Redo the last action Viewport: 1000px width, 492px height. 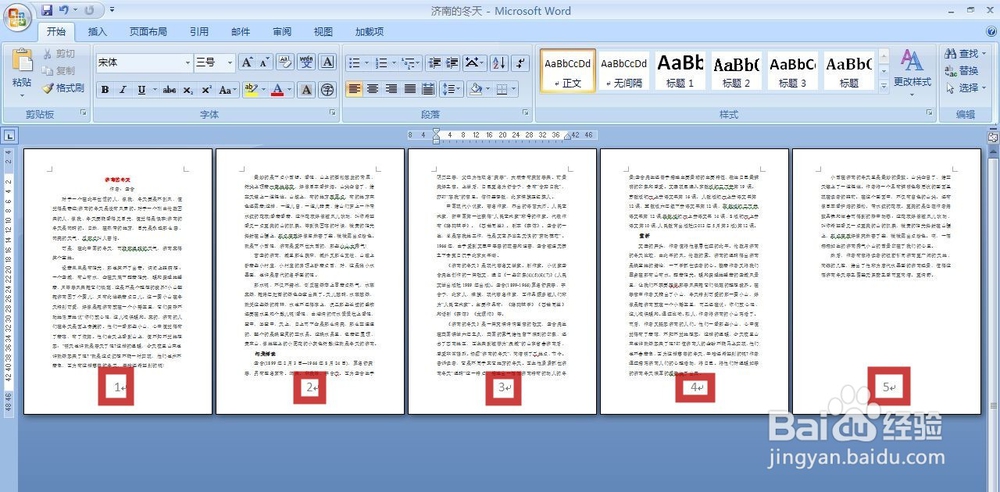(89, 10)
